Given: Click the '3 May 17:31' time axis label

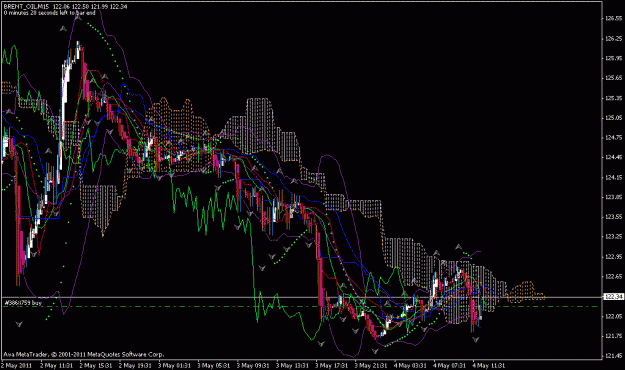Looking at the screenshot, I should pos(332,365).
